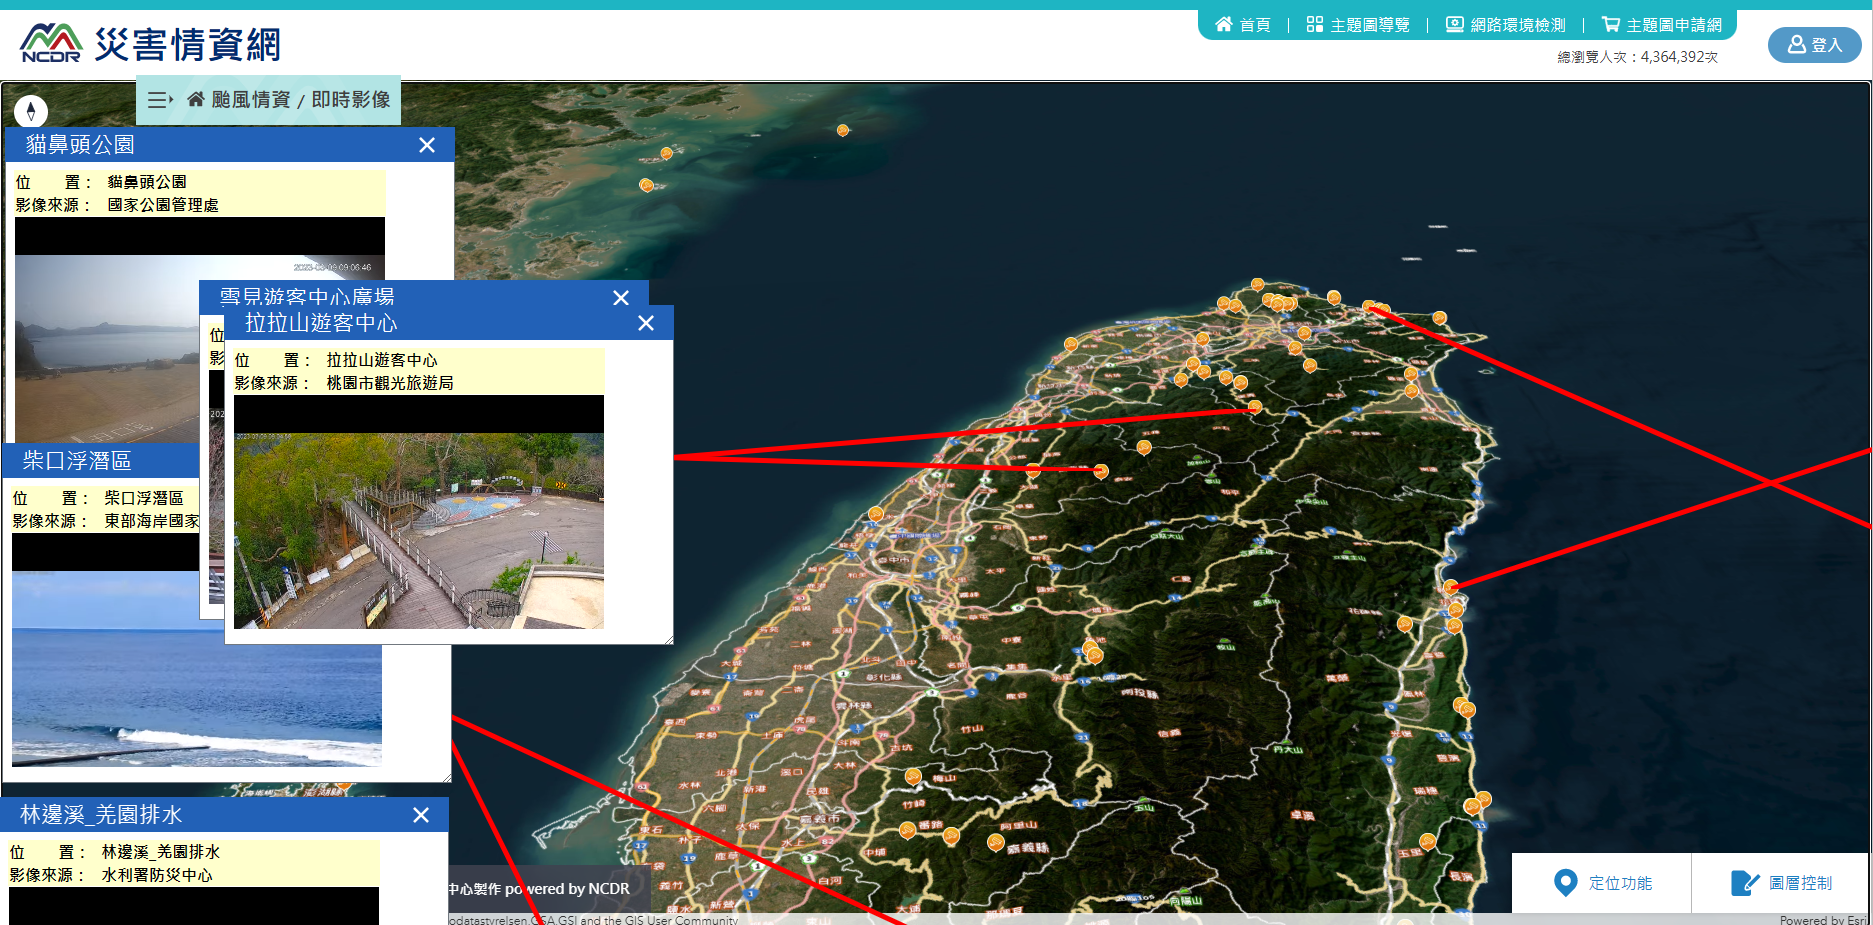Click the 登入 login button
This screenshot has height=925, width=1873.
tap(1814, 45)
